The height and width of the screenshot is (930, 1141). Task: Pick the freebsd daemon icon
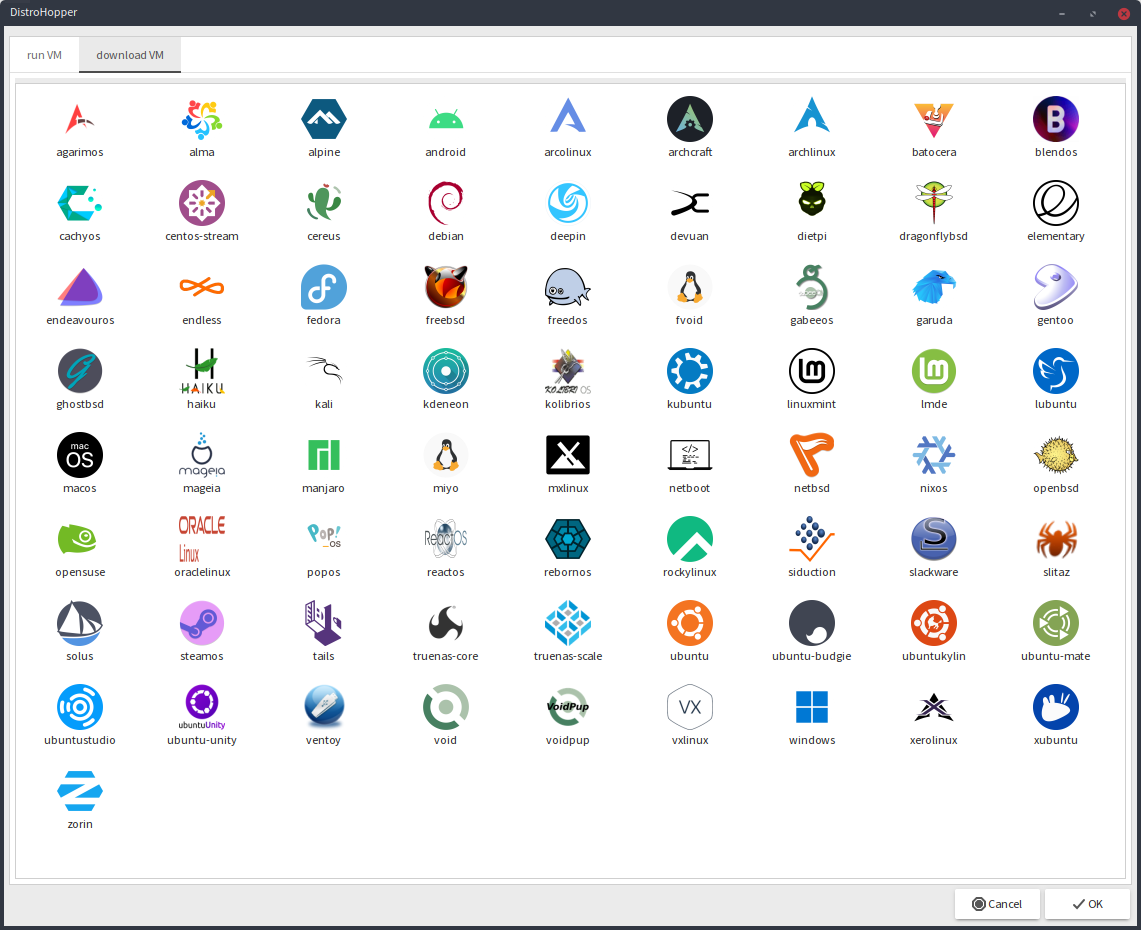click(x=445, y=287)
